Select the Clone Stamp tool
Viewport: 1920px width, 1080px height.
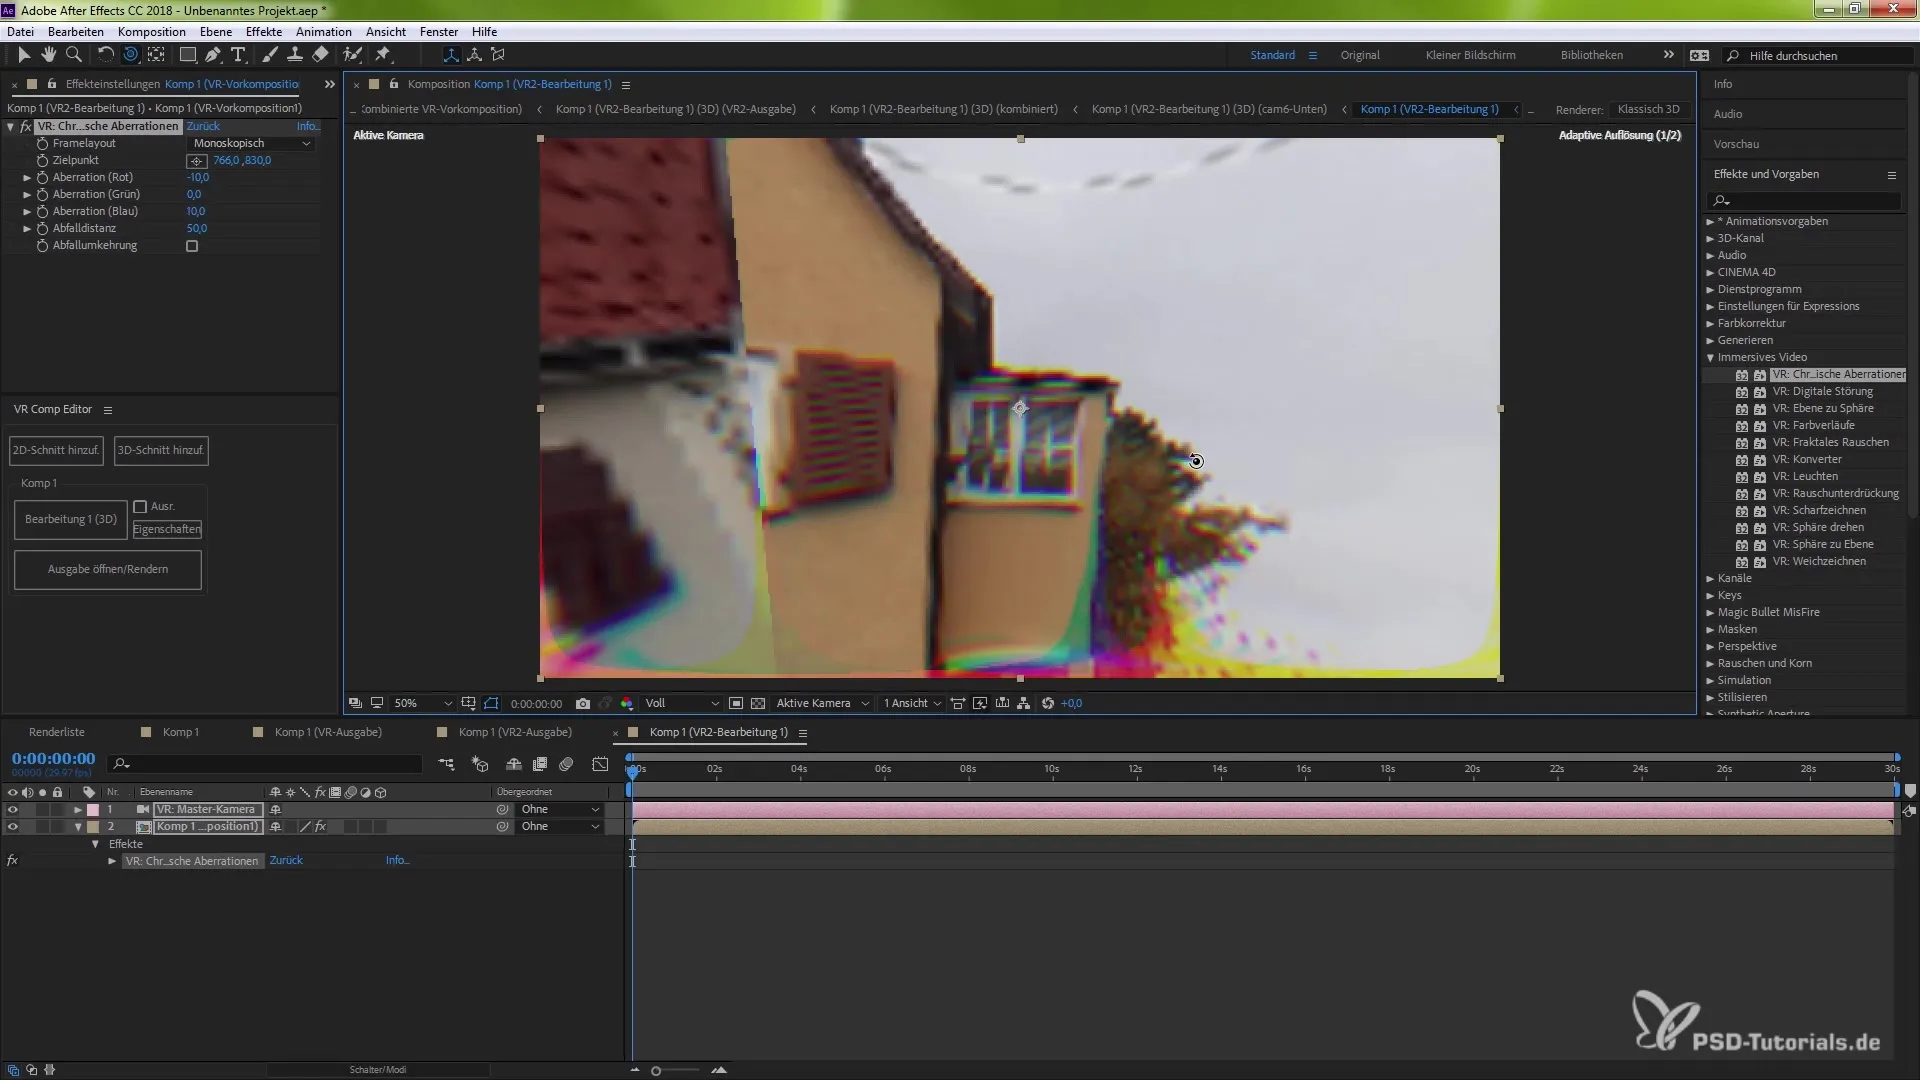(x=295, y=55)
